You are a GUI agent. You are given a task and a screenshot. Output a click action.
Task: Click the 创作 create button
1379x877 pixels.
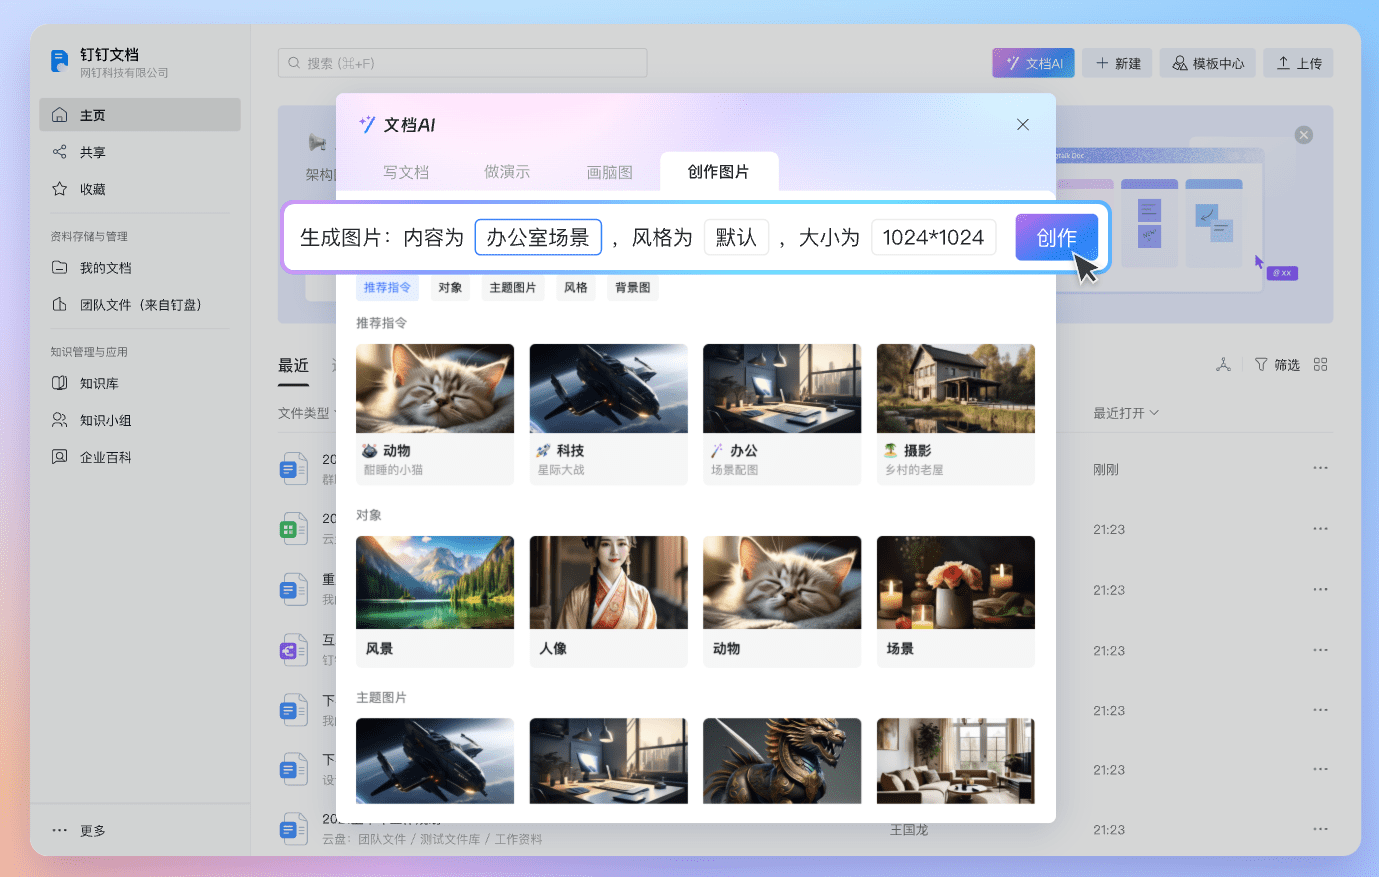(1056, 238)
